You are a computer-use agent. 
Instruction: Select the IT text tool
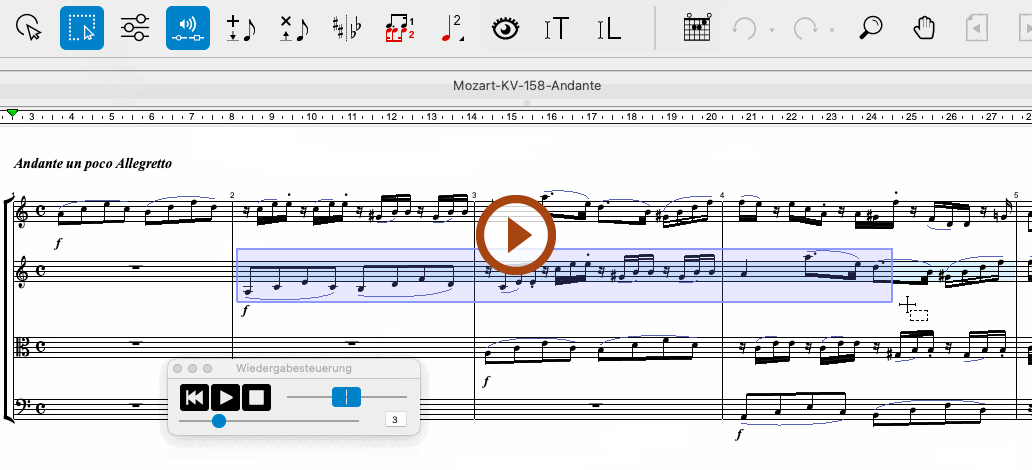click(x=557, y=28)
